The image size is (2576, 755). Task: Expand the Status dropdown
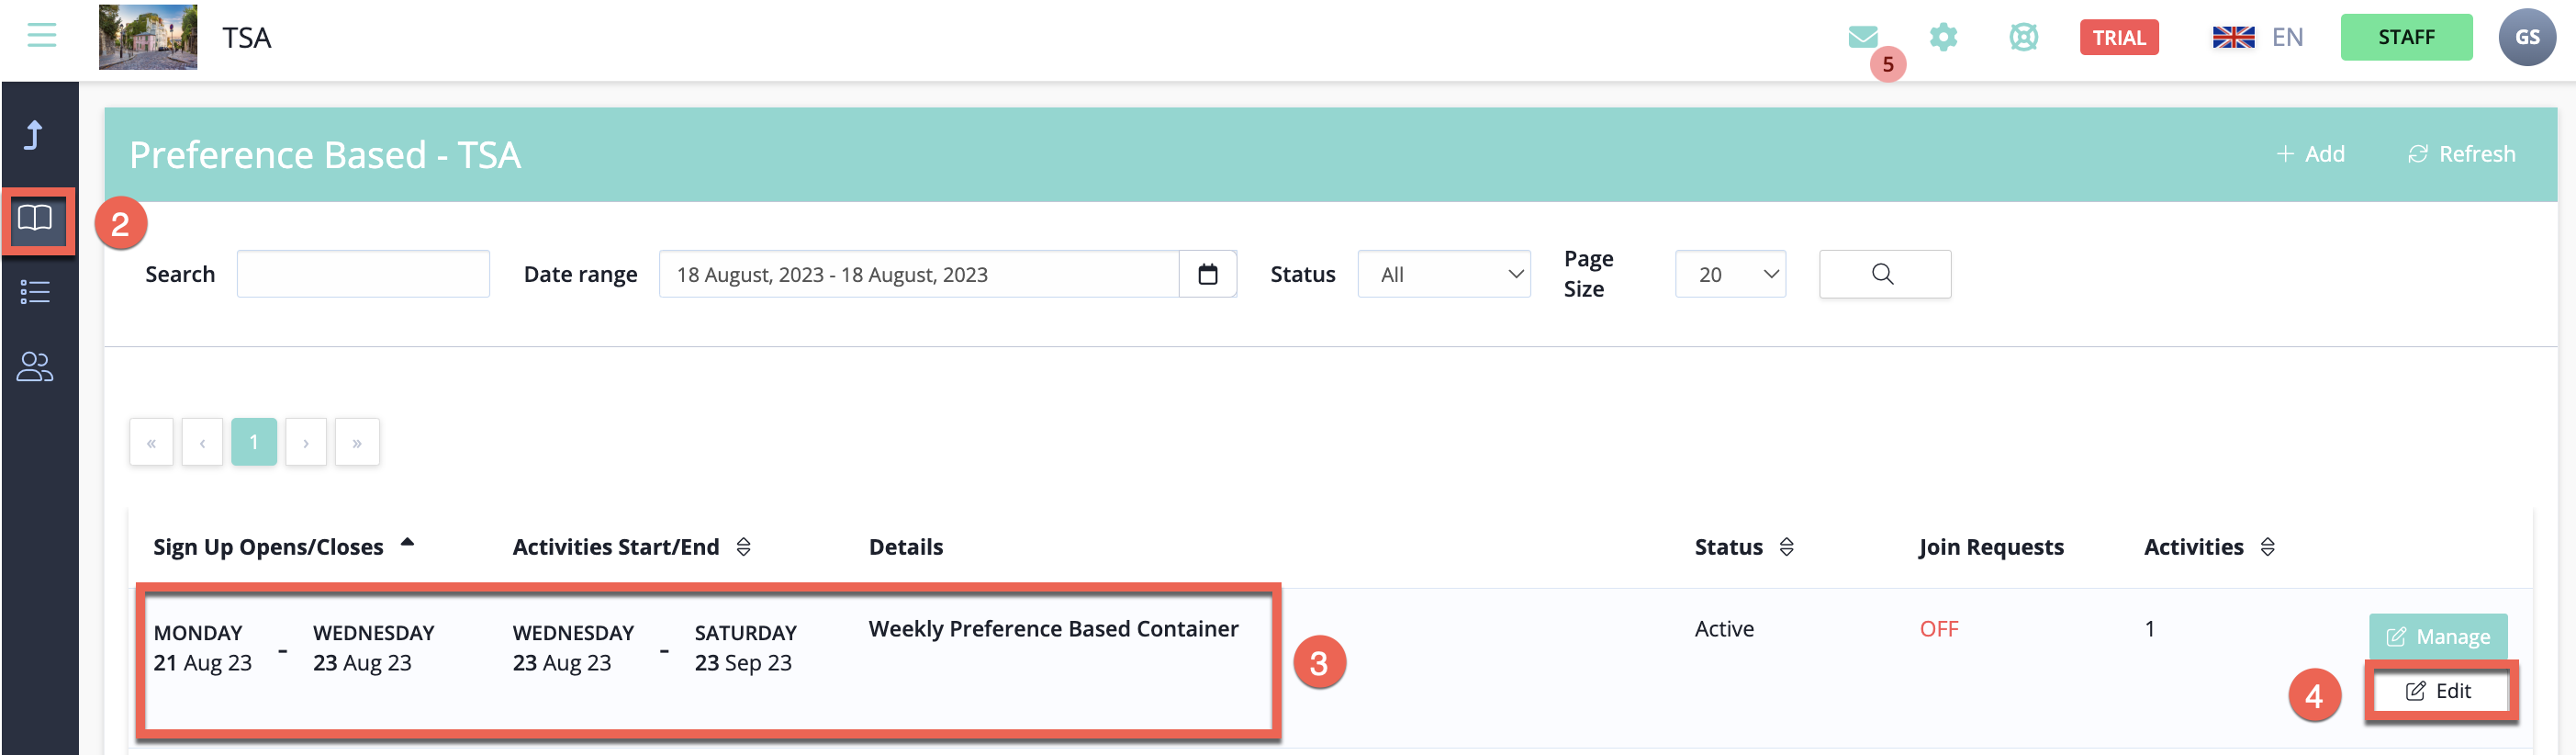pyautogui.click(x=1443, y=274)
